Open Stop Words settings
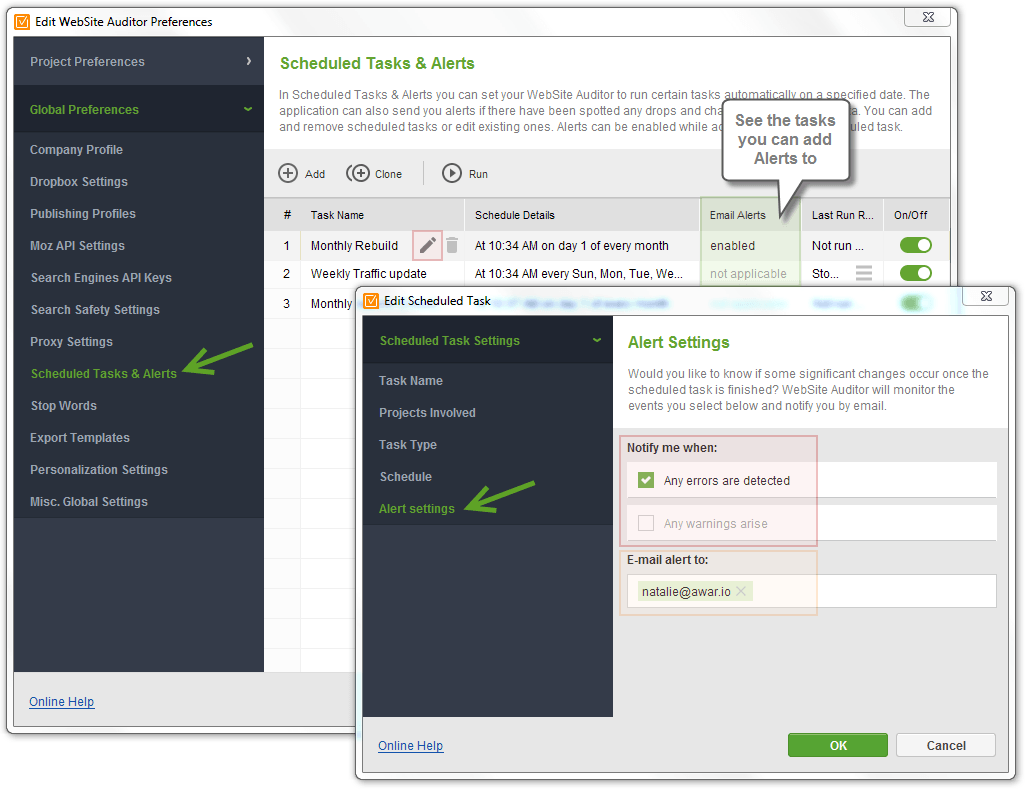 (x=64, y=406)
